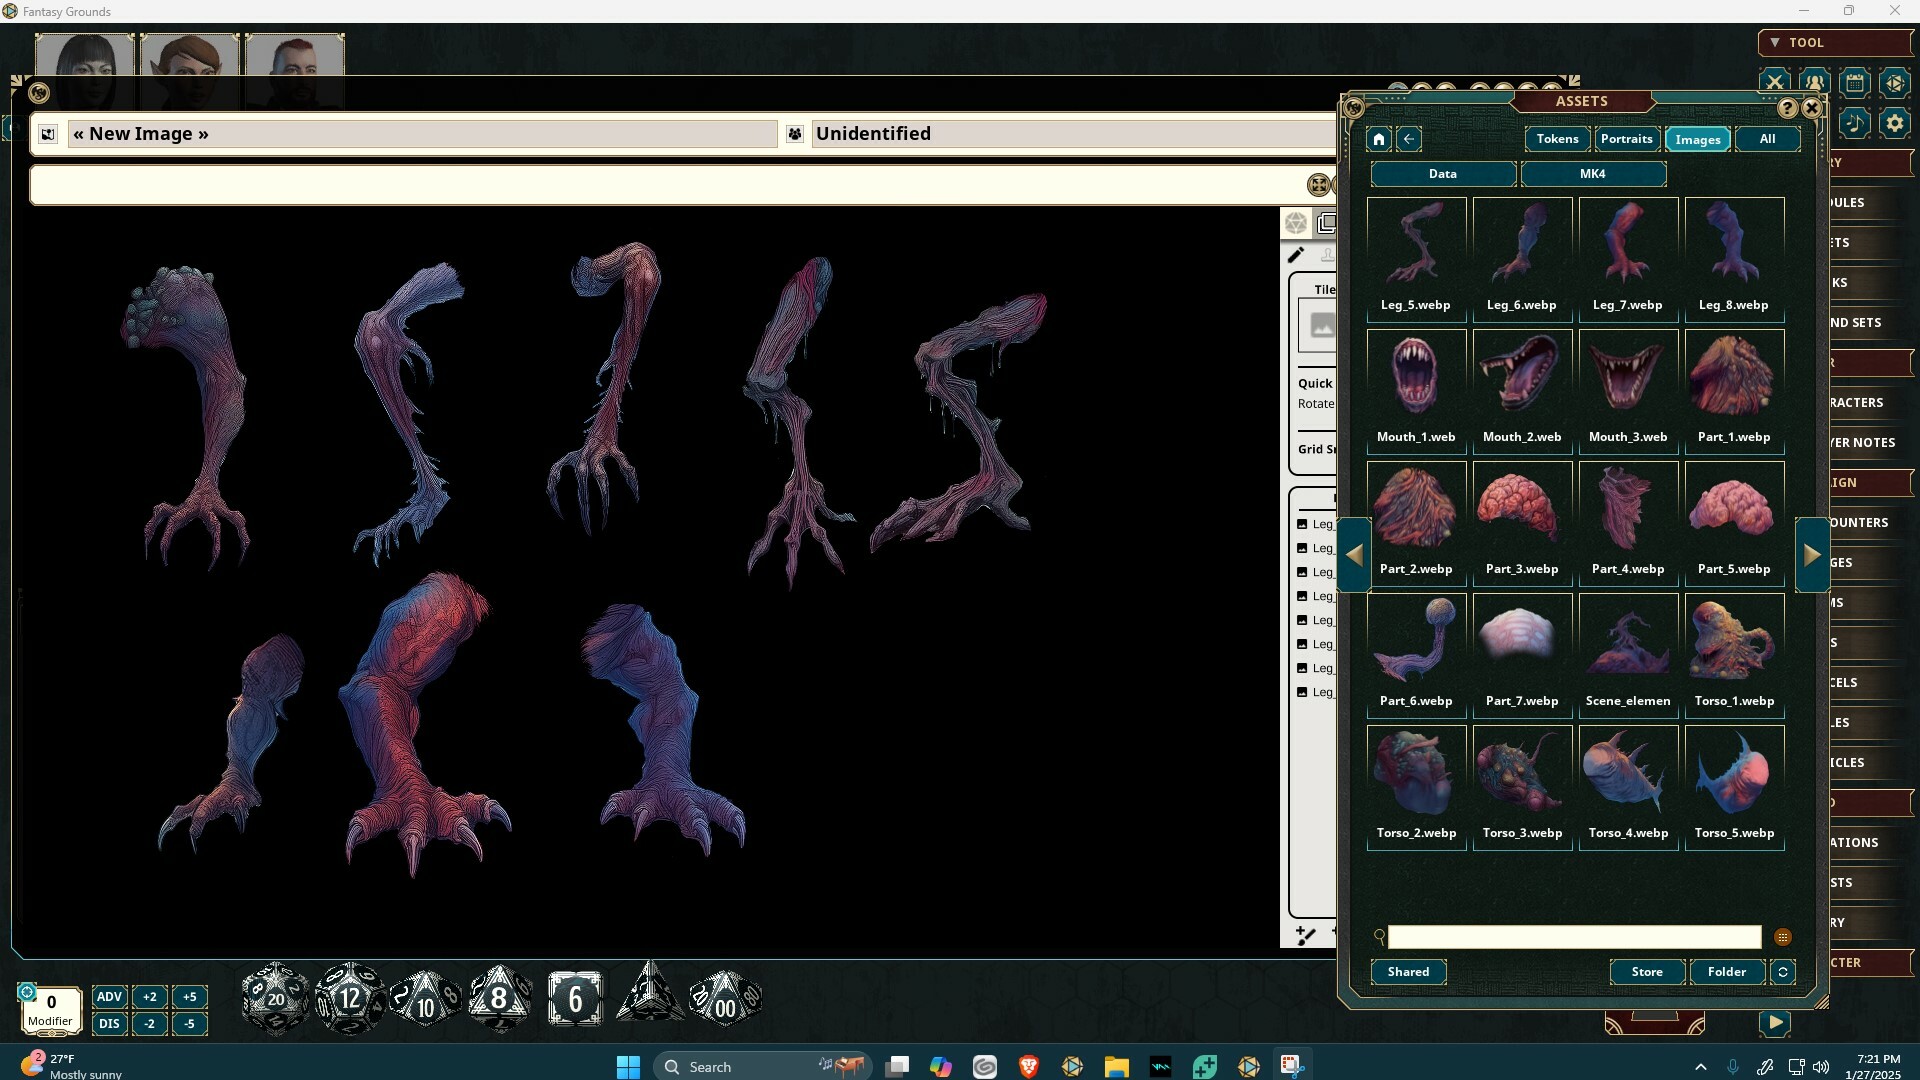Click the Folder button

coord(1727,971)
